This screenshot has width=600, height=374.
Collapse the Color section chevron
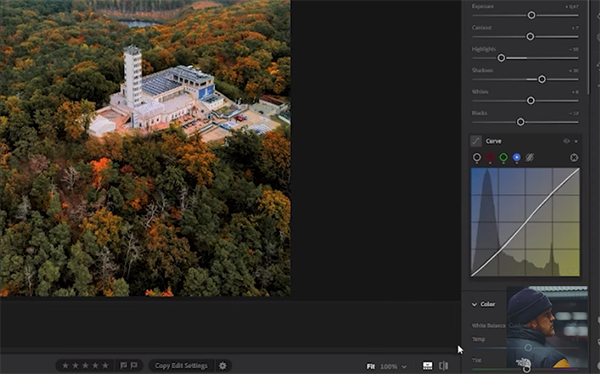pyautogui.click(x=474, y=304)
